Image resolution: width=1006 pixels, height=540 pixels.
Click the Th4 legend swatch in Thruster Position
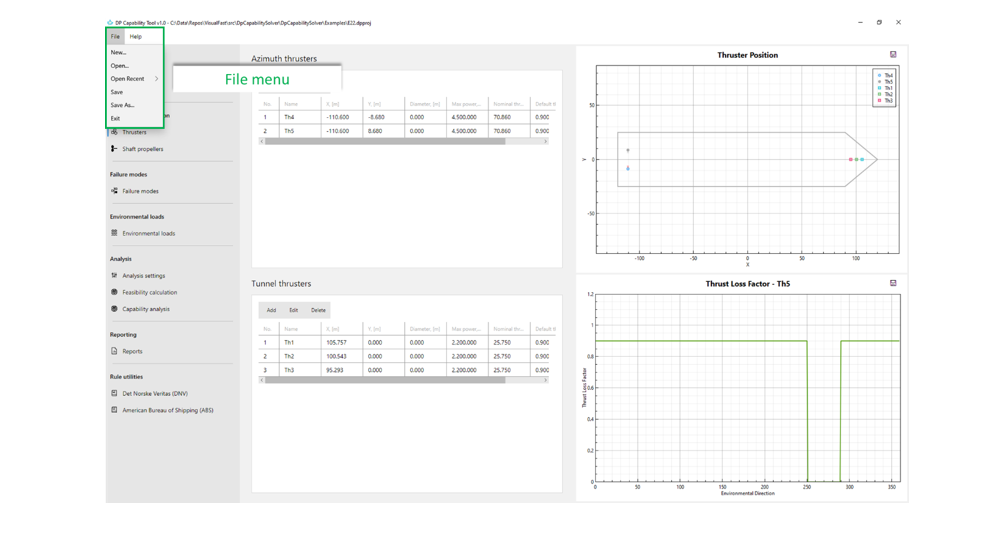[880, 76]
